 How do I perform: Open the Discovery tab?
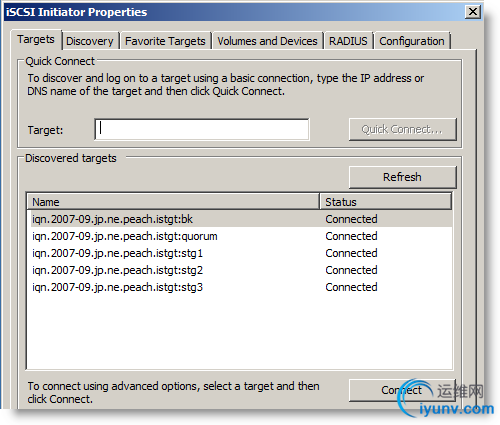point(90,41)
